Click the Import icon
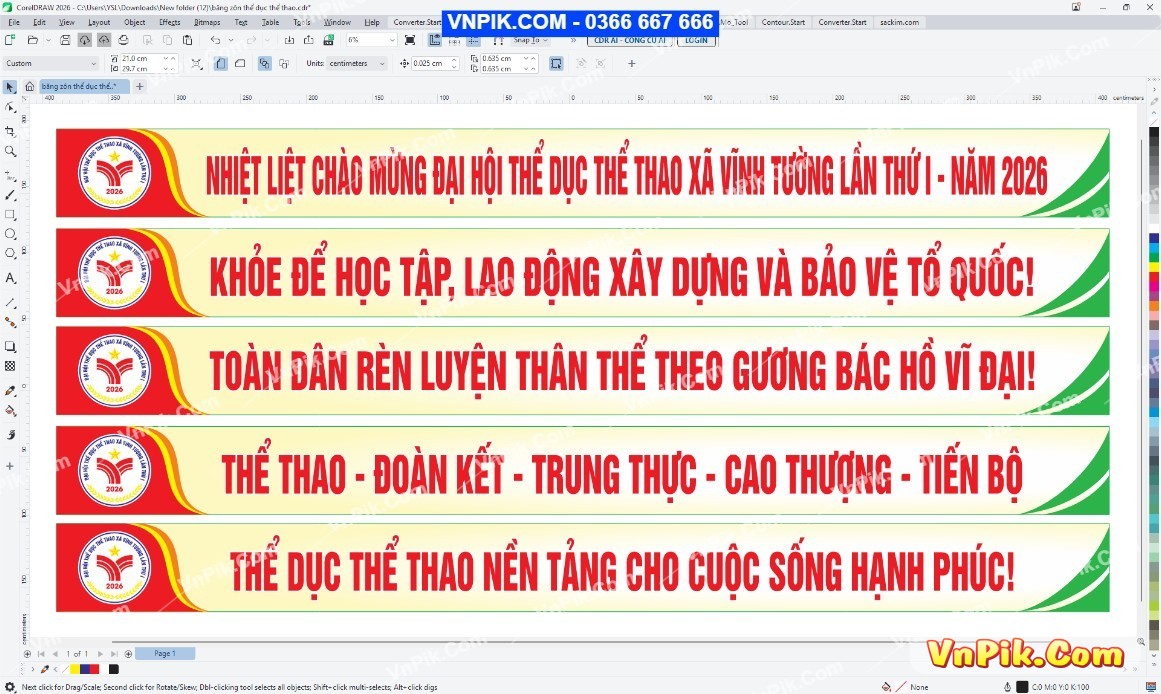Viewport: 1161px width, 694px height. [290, 40]
